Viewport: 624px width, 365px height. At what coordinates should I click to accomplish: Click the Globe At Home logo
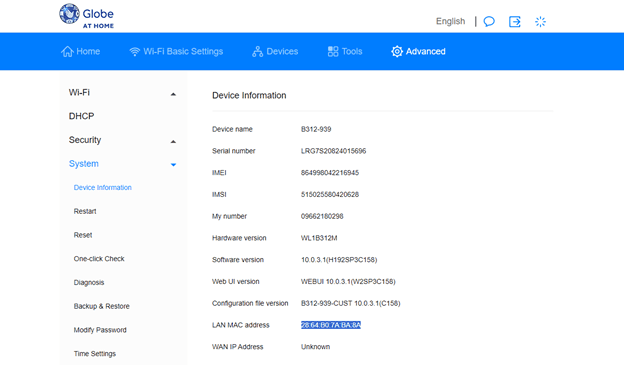pos(86,16)
